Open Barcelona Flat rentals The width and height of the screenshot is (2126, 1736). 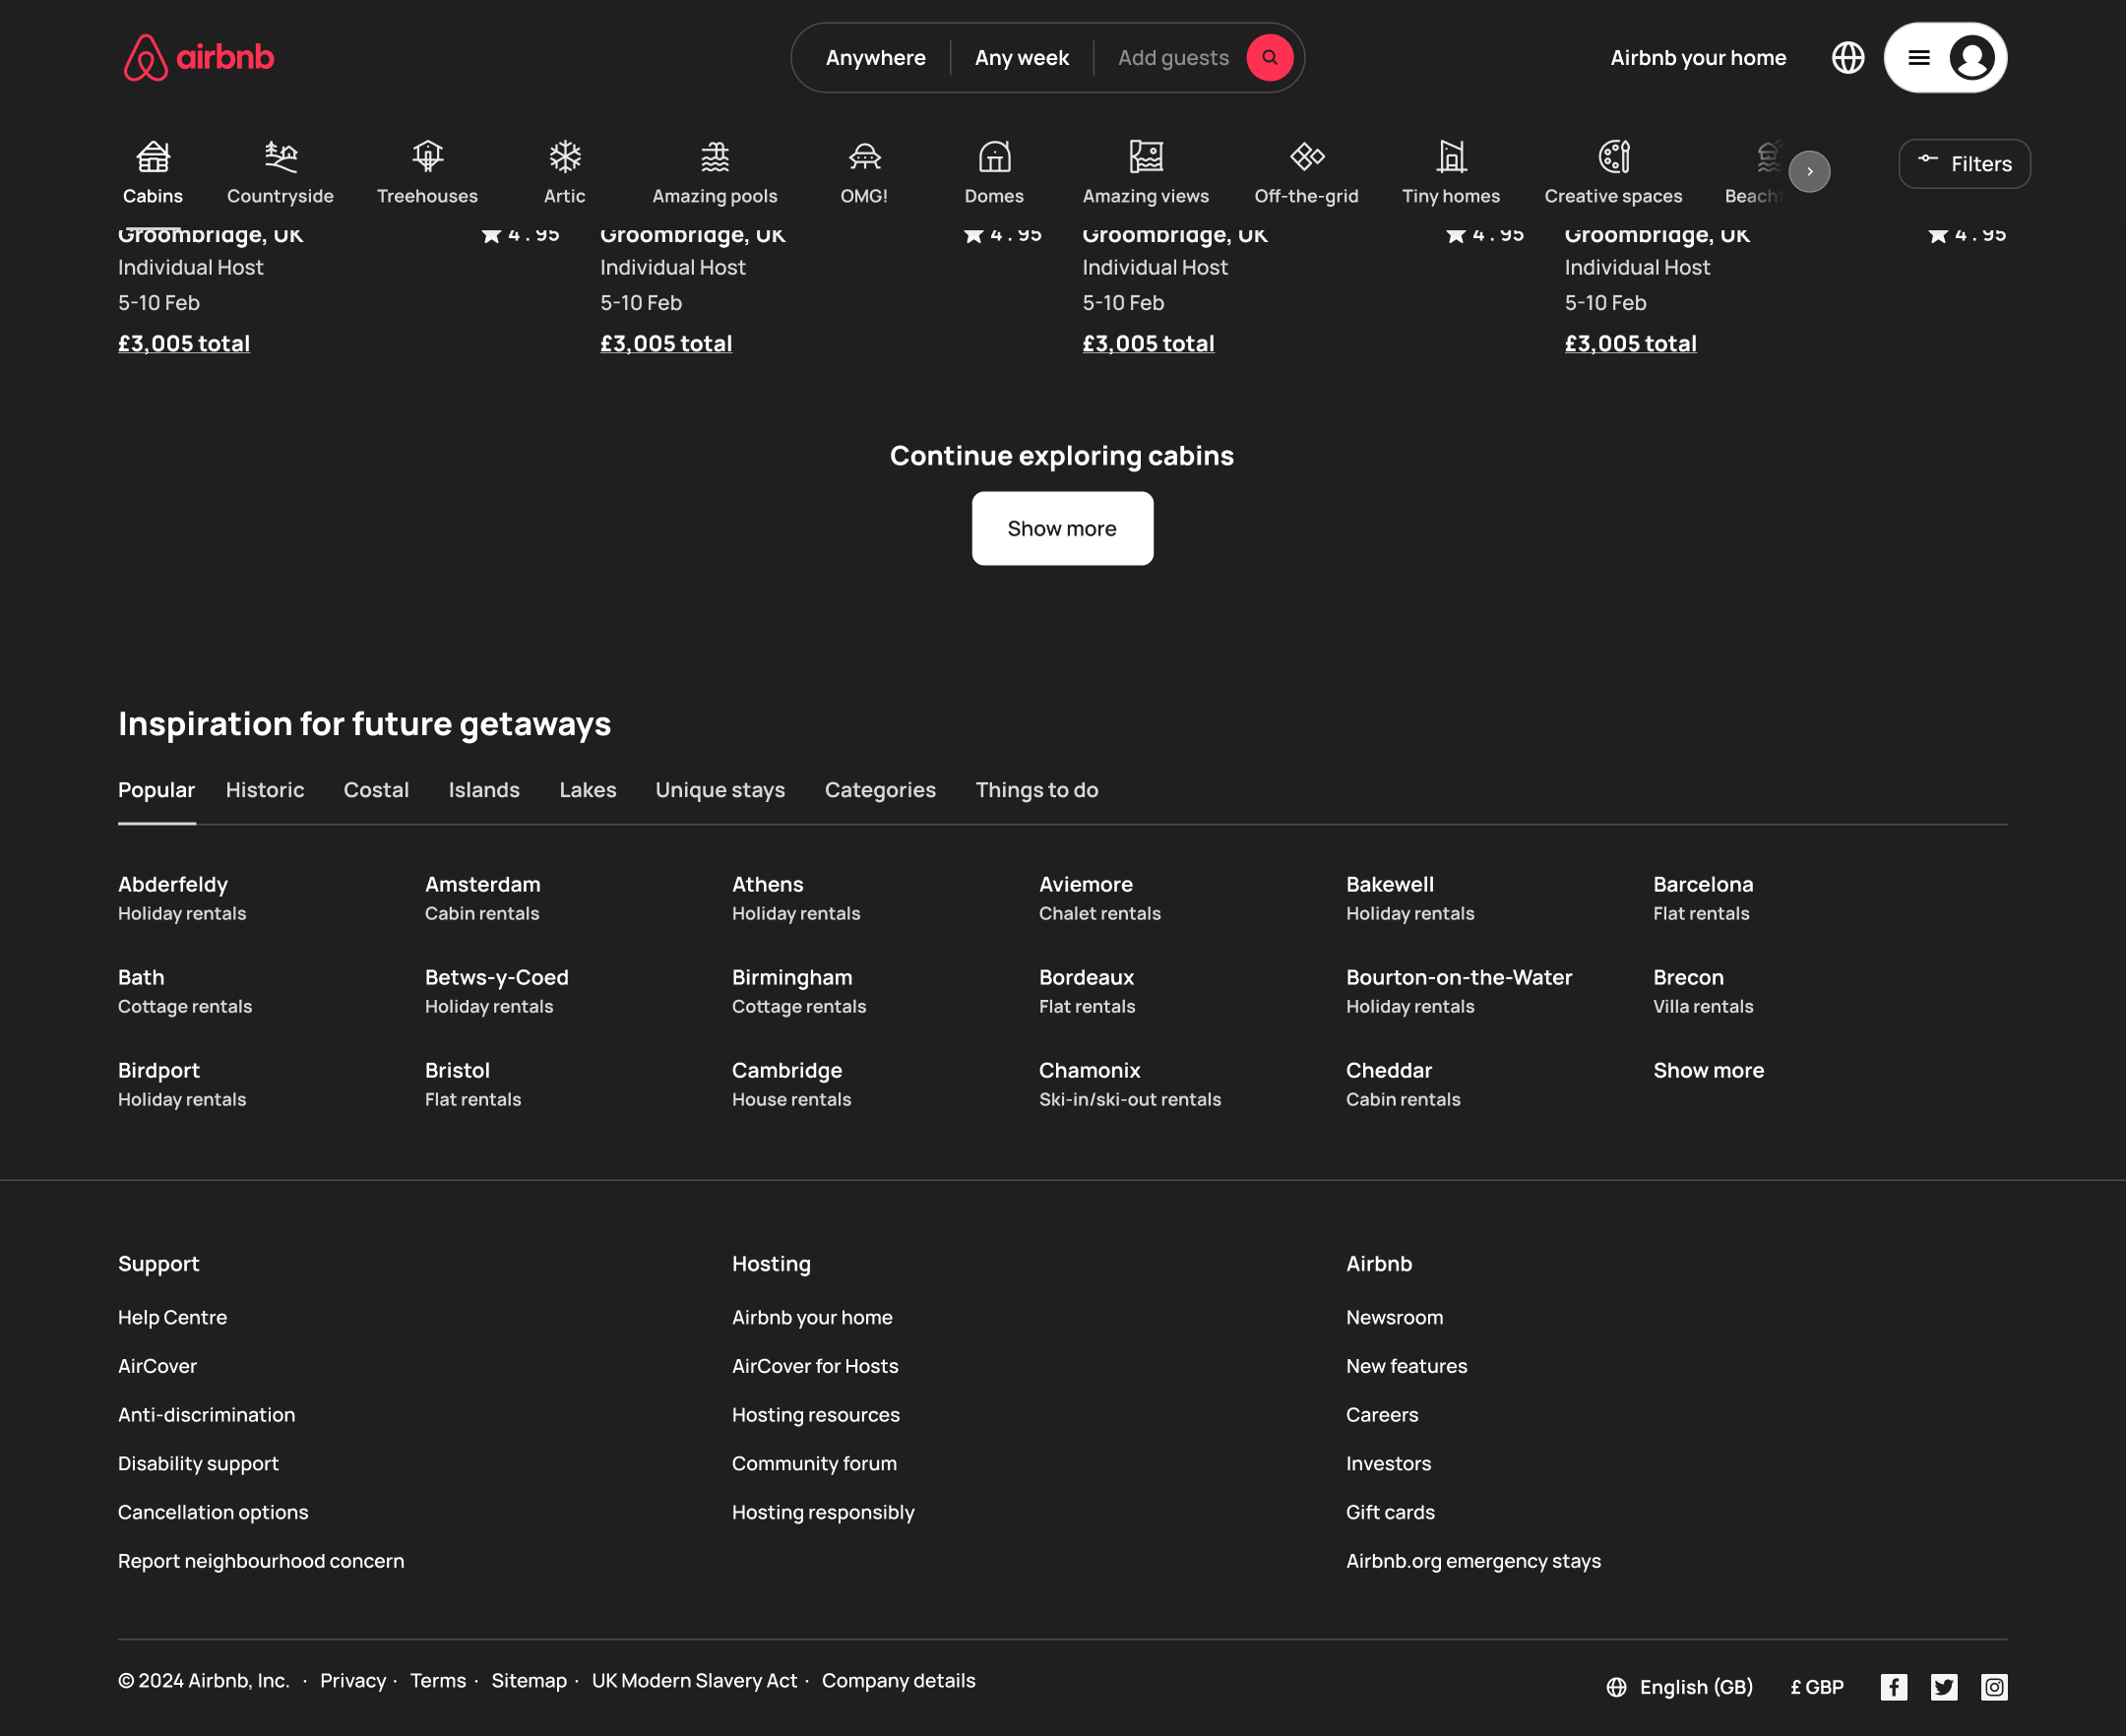[x=1702, y=898]
